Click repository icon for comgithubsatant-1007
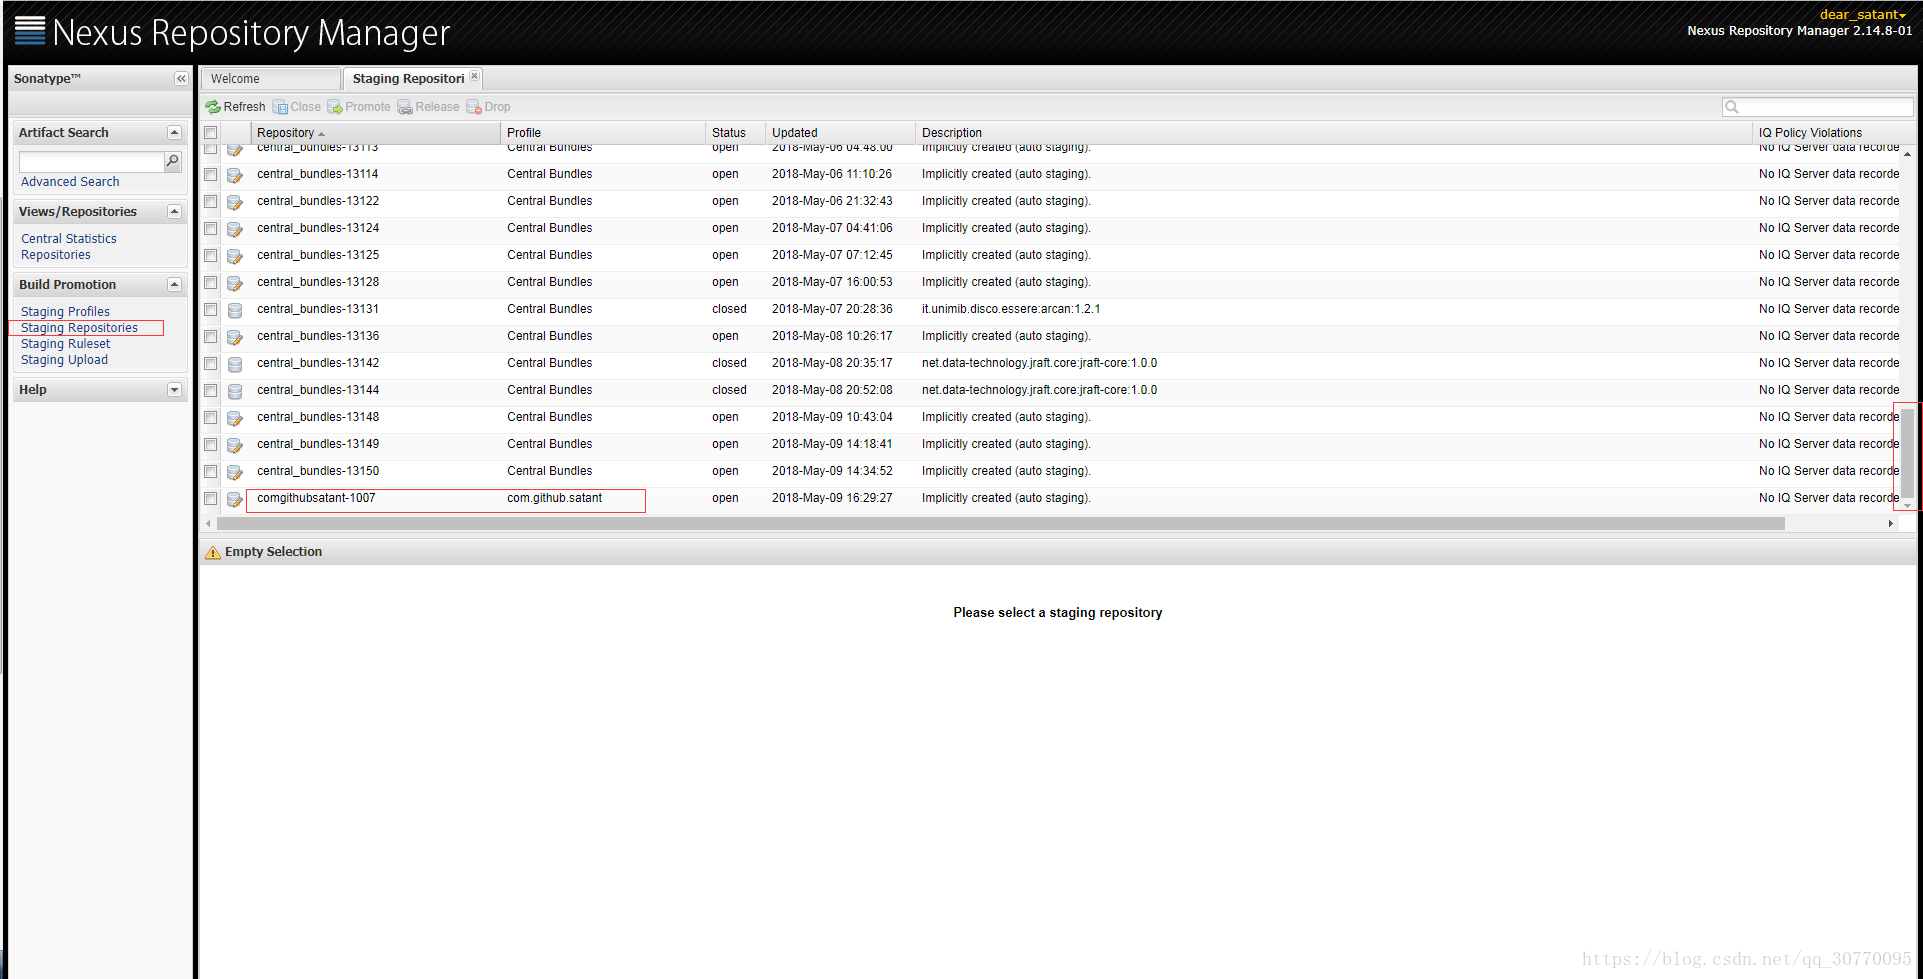This screenshot has height=979, width=1923. (x=235, y=499)
